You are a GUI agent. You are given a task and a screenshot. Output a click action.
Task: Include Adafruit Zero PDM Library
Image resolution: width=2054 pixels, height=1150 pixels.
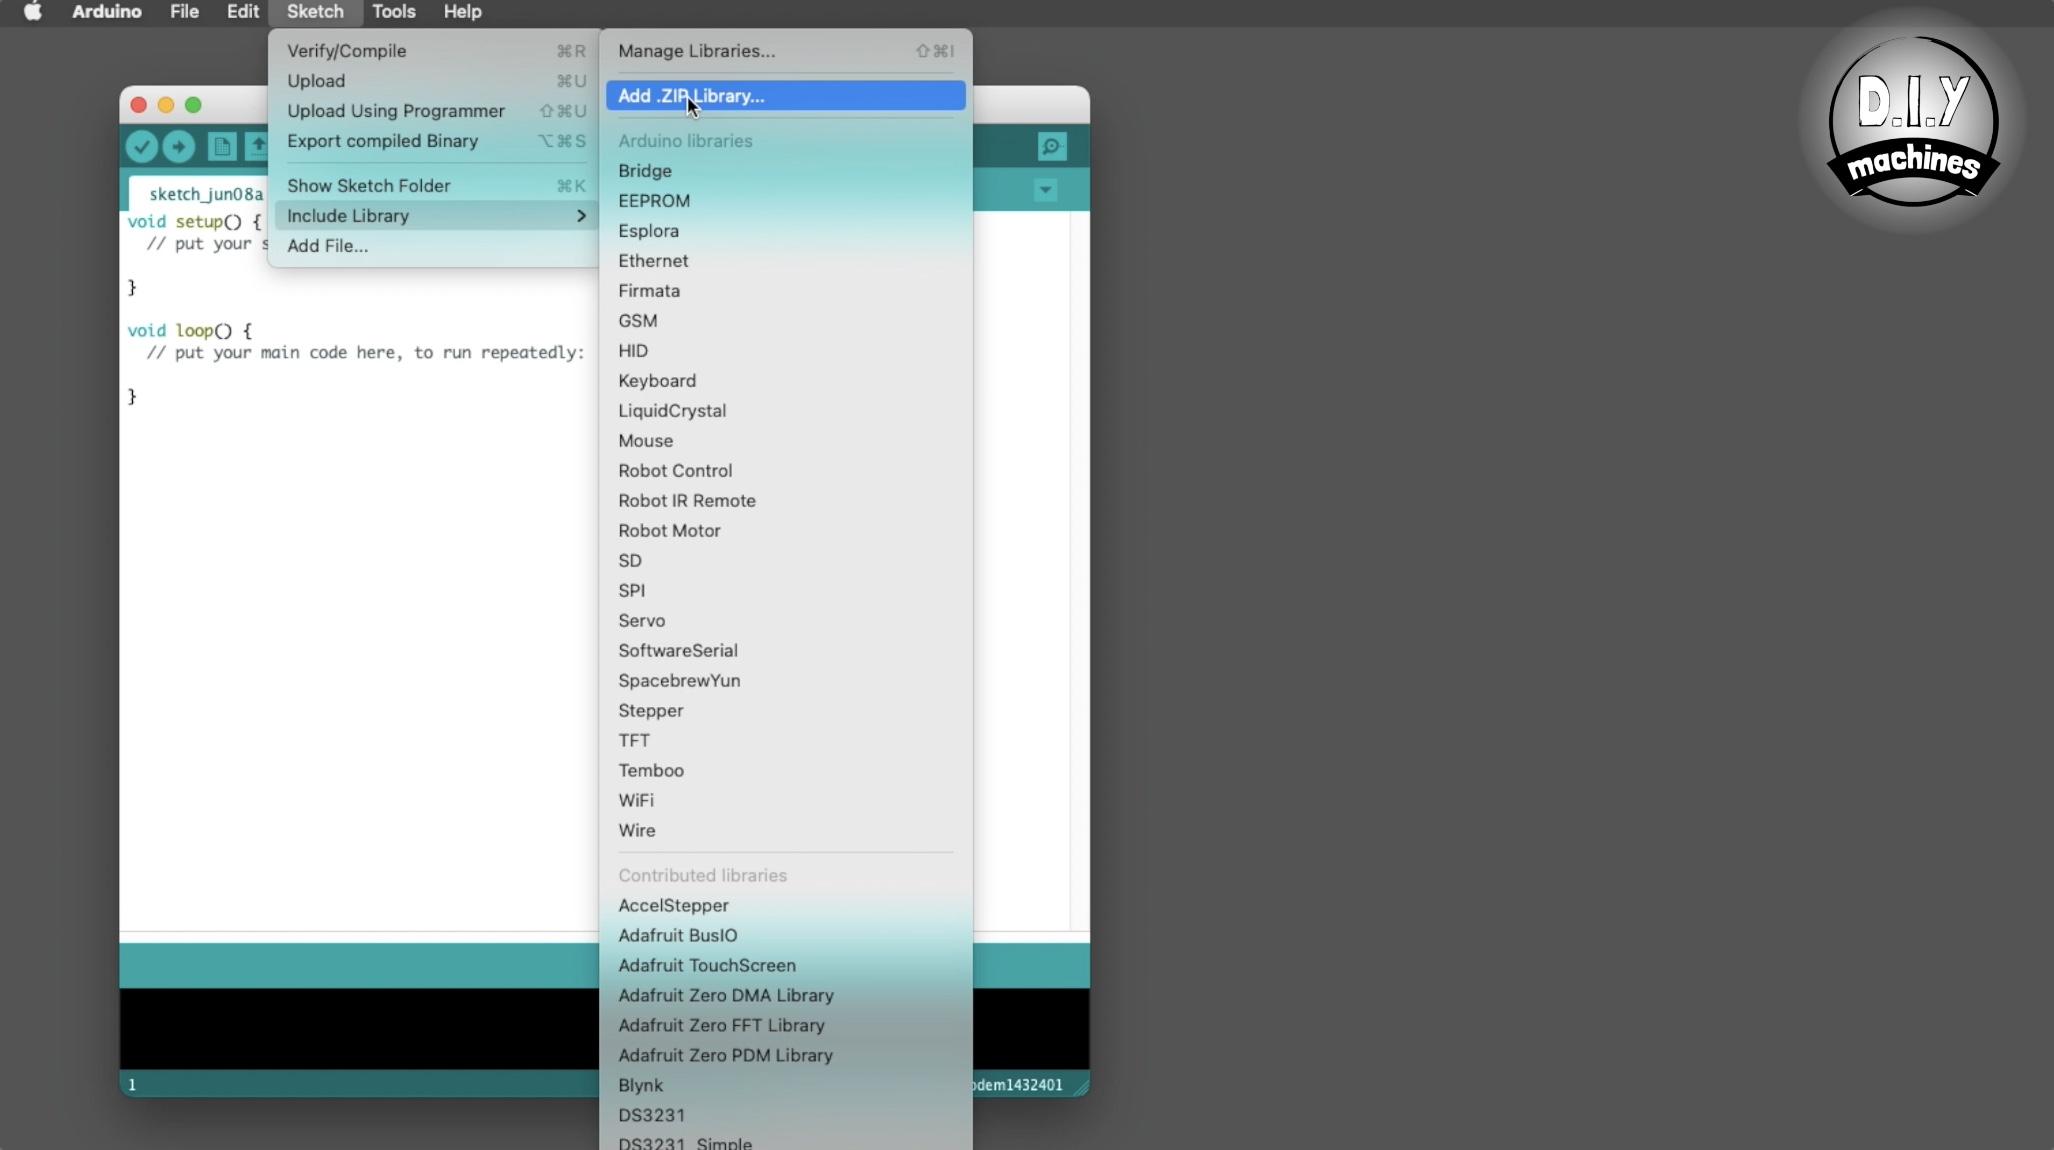tap(785, 1056)
